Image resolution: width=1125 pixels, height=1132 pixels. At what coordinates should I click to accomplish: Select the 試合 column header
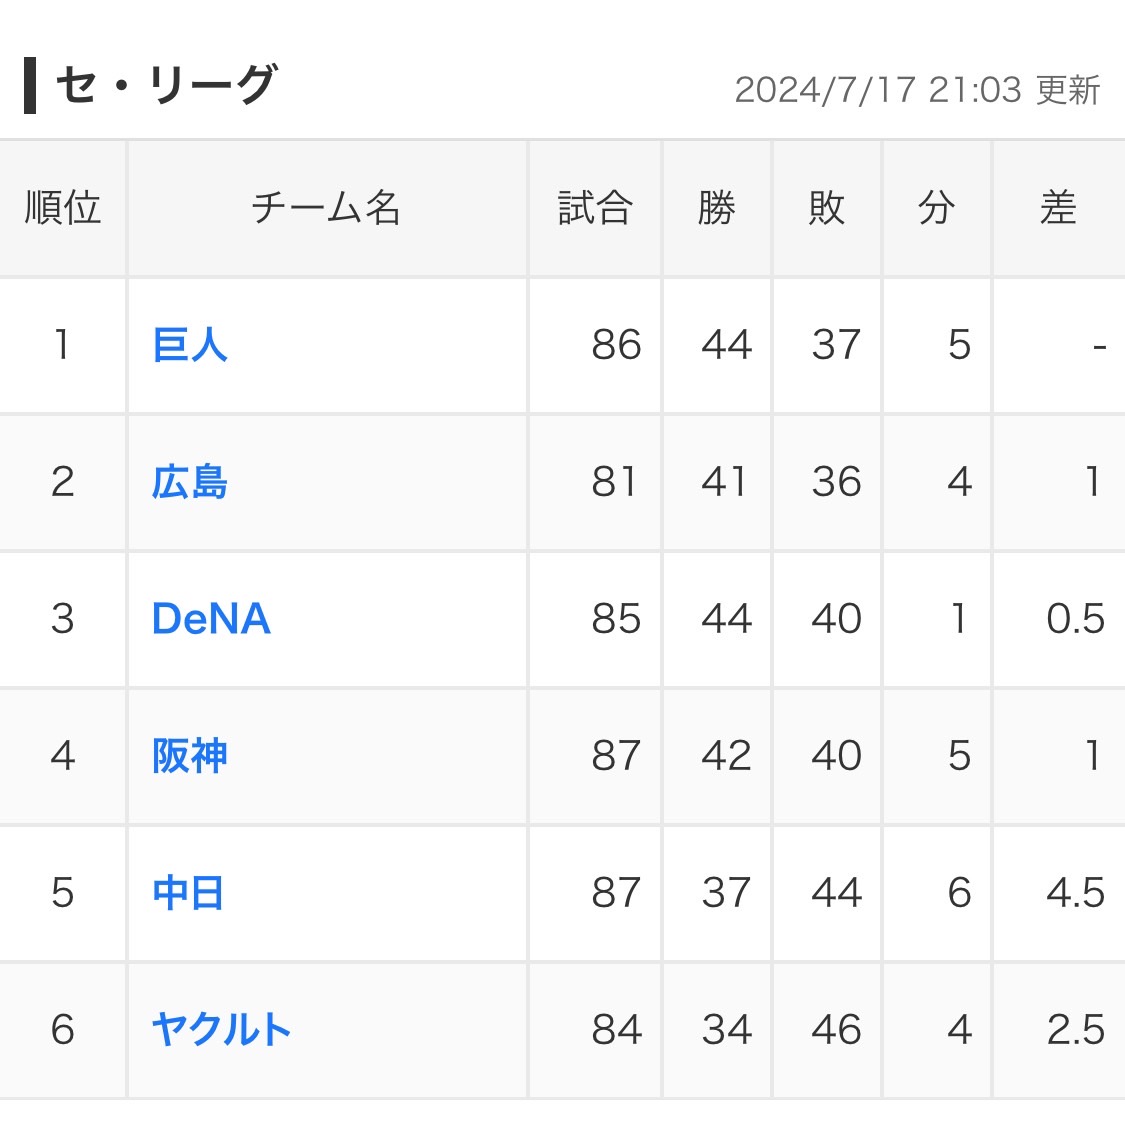[595, 208]
